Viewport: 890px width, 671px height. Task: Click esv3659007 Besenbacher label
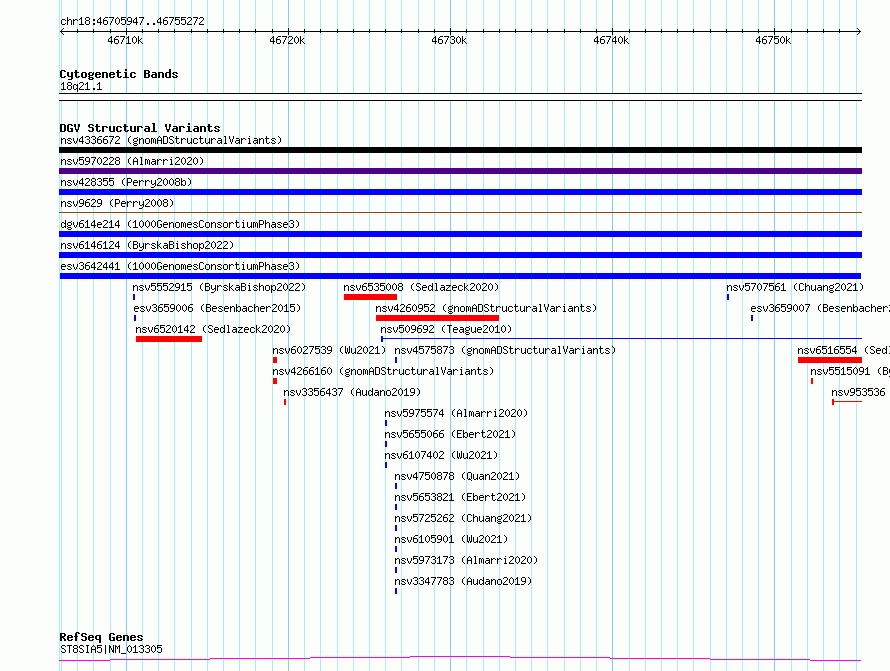pyautogui.click(x=820, y=308)
